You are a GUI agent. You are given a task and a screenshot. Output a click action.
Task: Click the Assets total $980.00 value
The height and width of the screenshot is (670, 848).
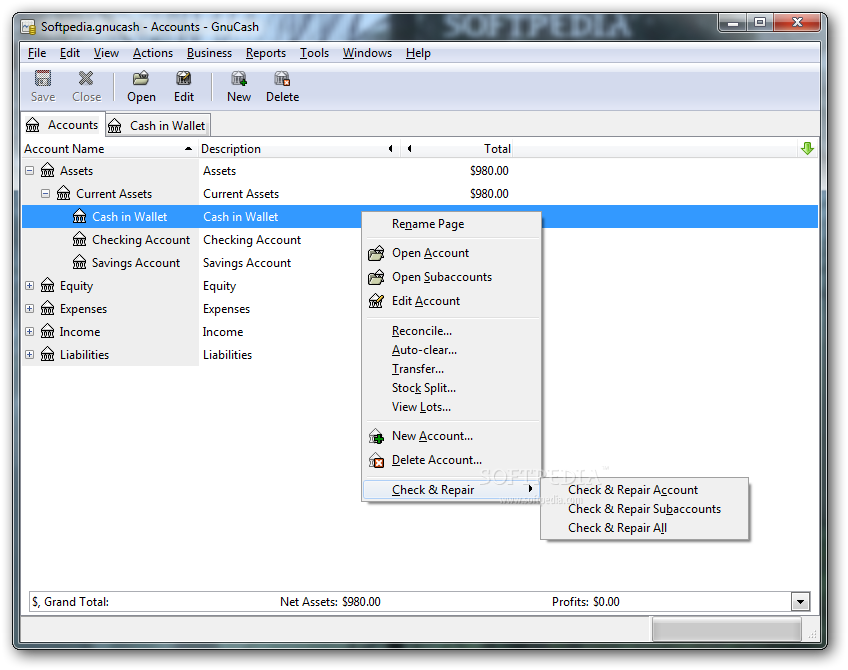coord(489,170)
